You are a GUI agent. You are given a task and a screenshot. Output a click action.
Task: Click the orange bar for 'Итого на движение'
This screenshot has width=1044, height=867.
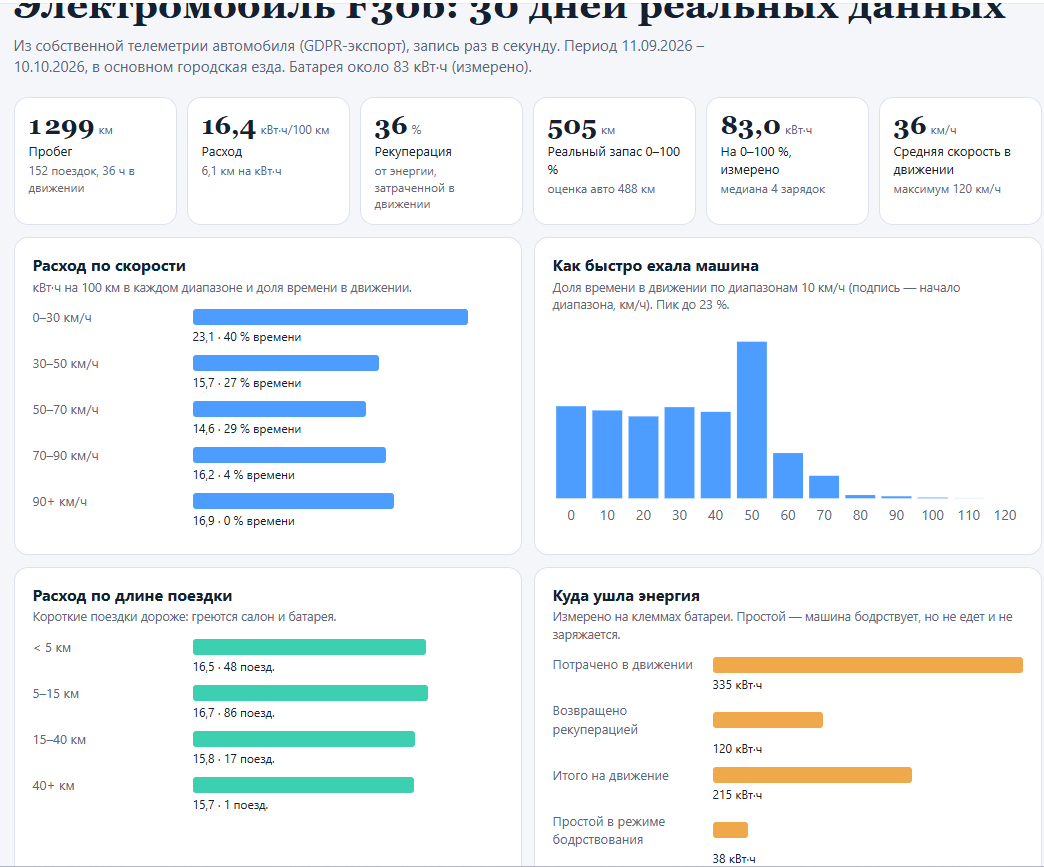812,775
